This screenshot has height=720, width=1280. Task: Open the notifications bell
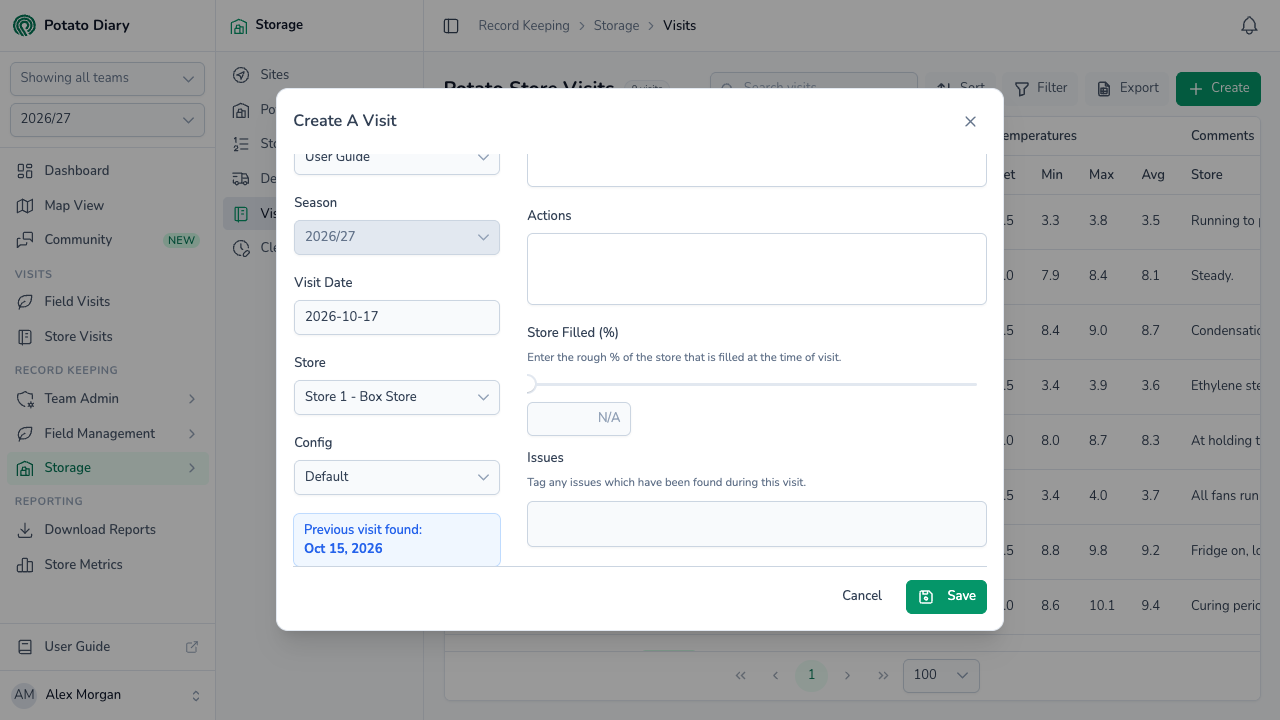[x=1249, y=26]
